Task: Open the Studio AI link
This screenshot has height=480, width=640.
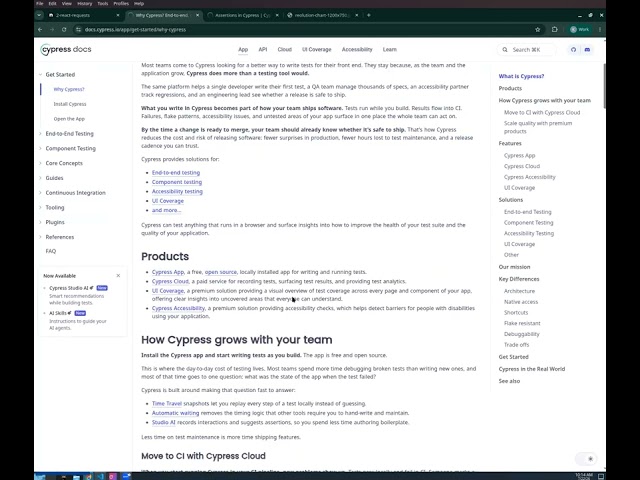Action: 163,422
